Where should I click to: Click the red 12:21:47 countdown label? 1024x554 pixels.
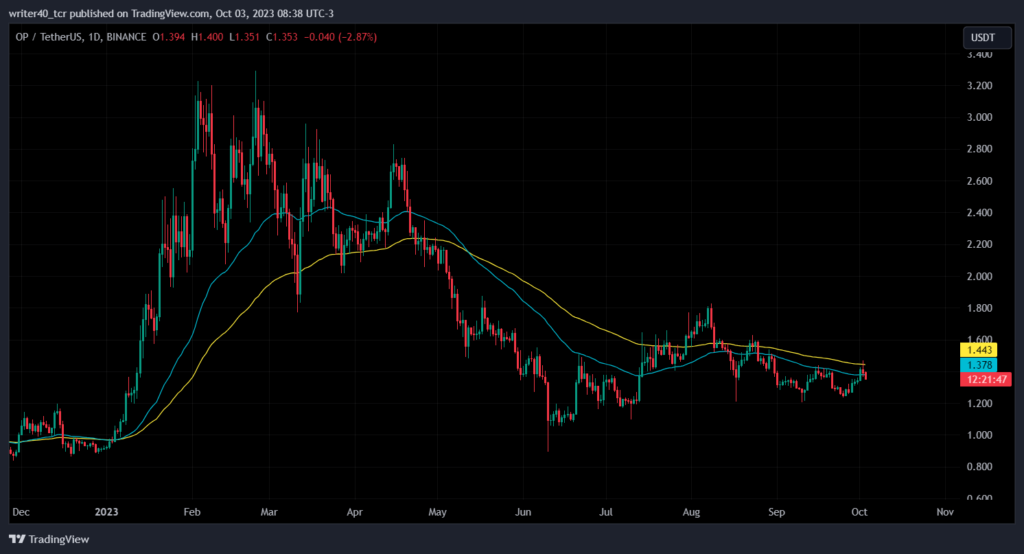985,380
